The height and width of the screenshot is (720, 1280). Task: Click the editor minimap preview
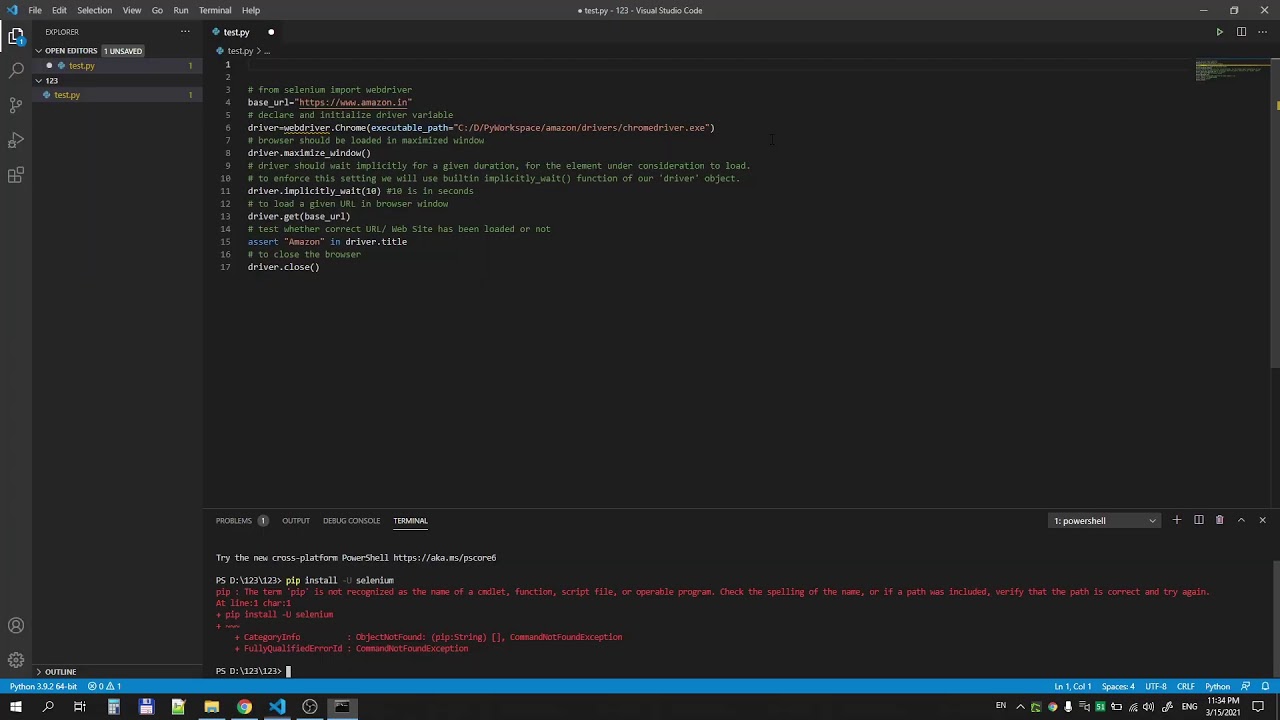tap(1230, 70)
